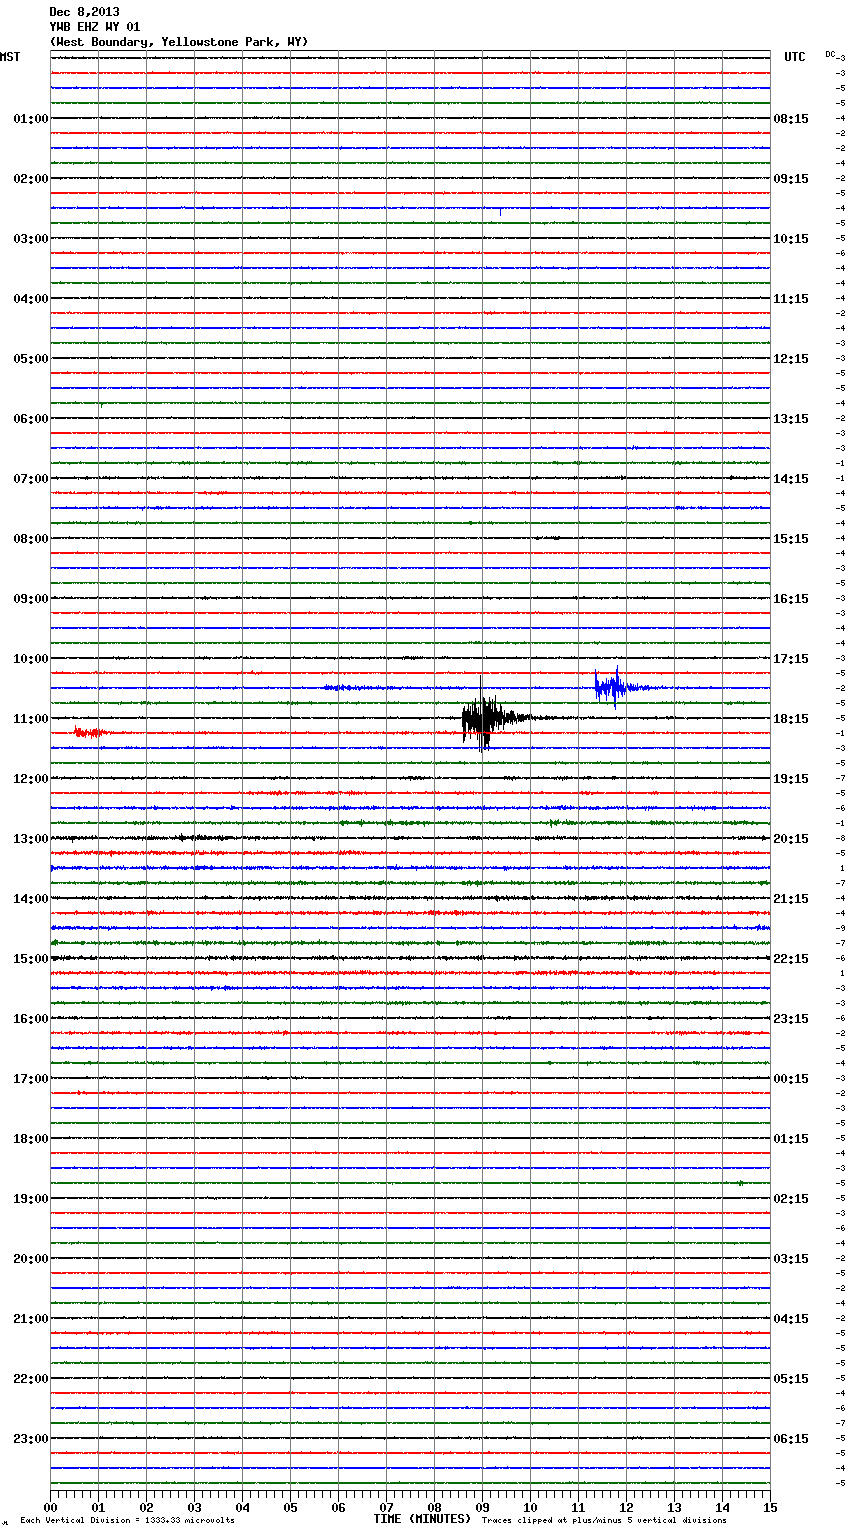This screenshot has width=850, height=1534.
Task: Click the '06:00' MST hour label
Action: 31,419
